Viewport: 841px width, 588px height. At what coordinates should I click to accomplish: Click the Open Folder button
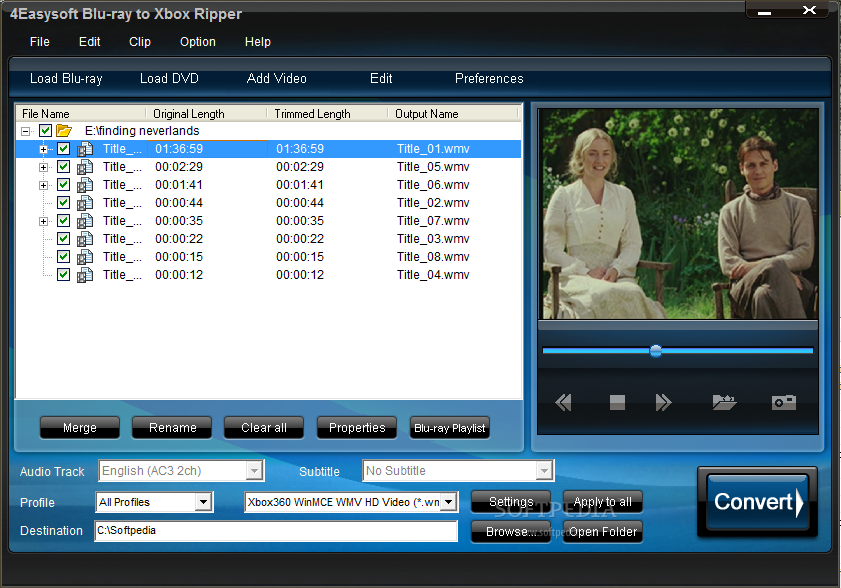point(602,532)
